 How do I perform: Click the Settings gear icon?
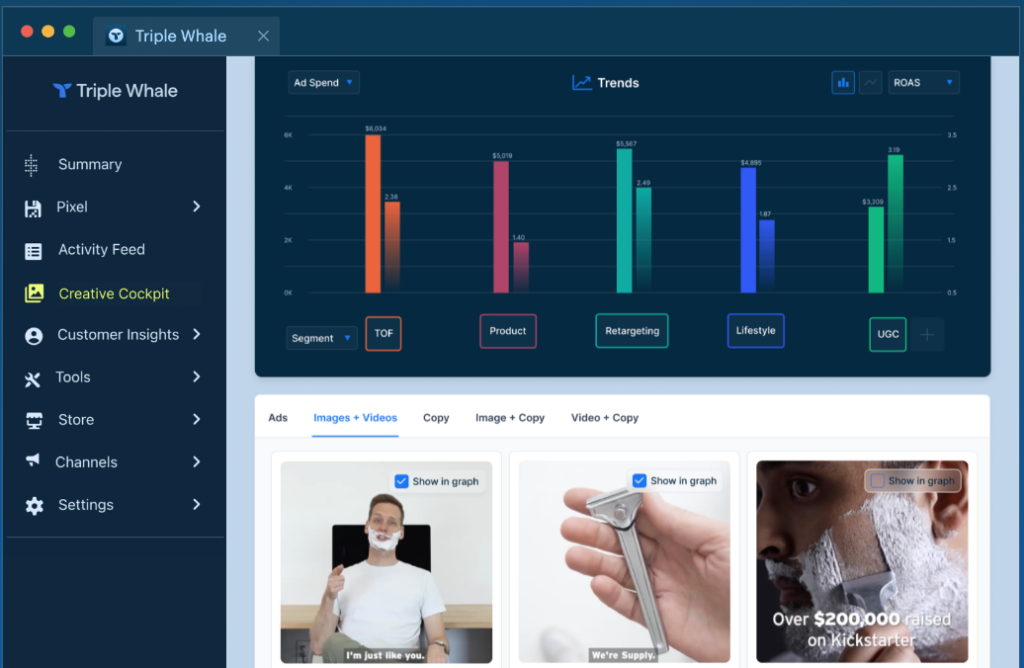(34, 505)
